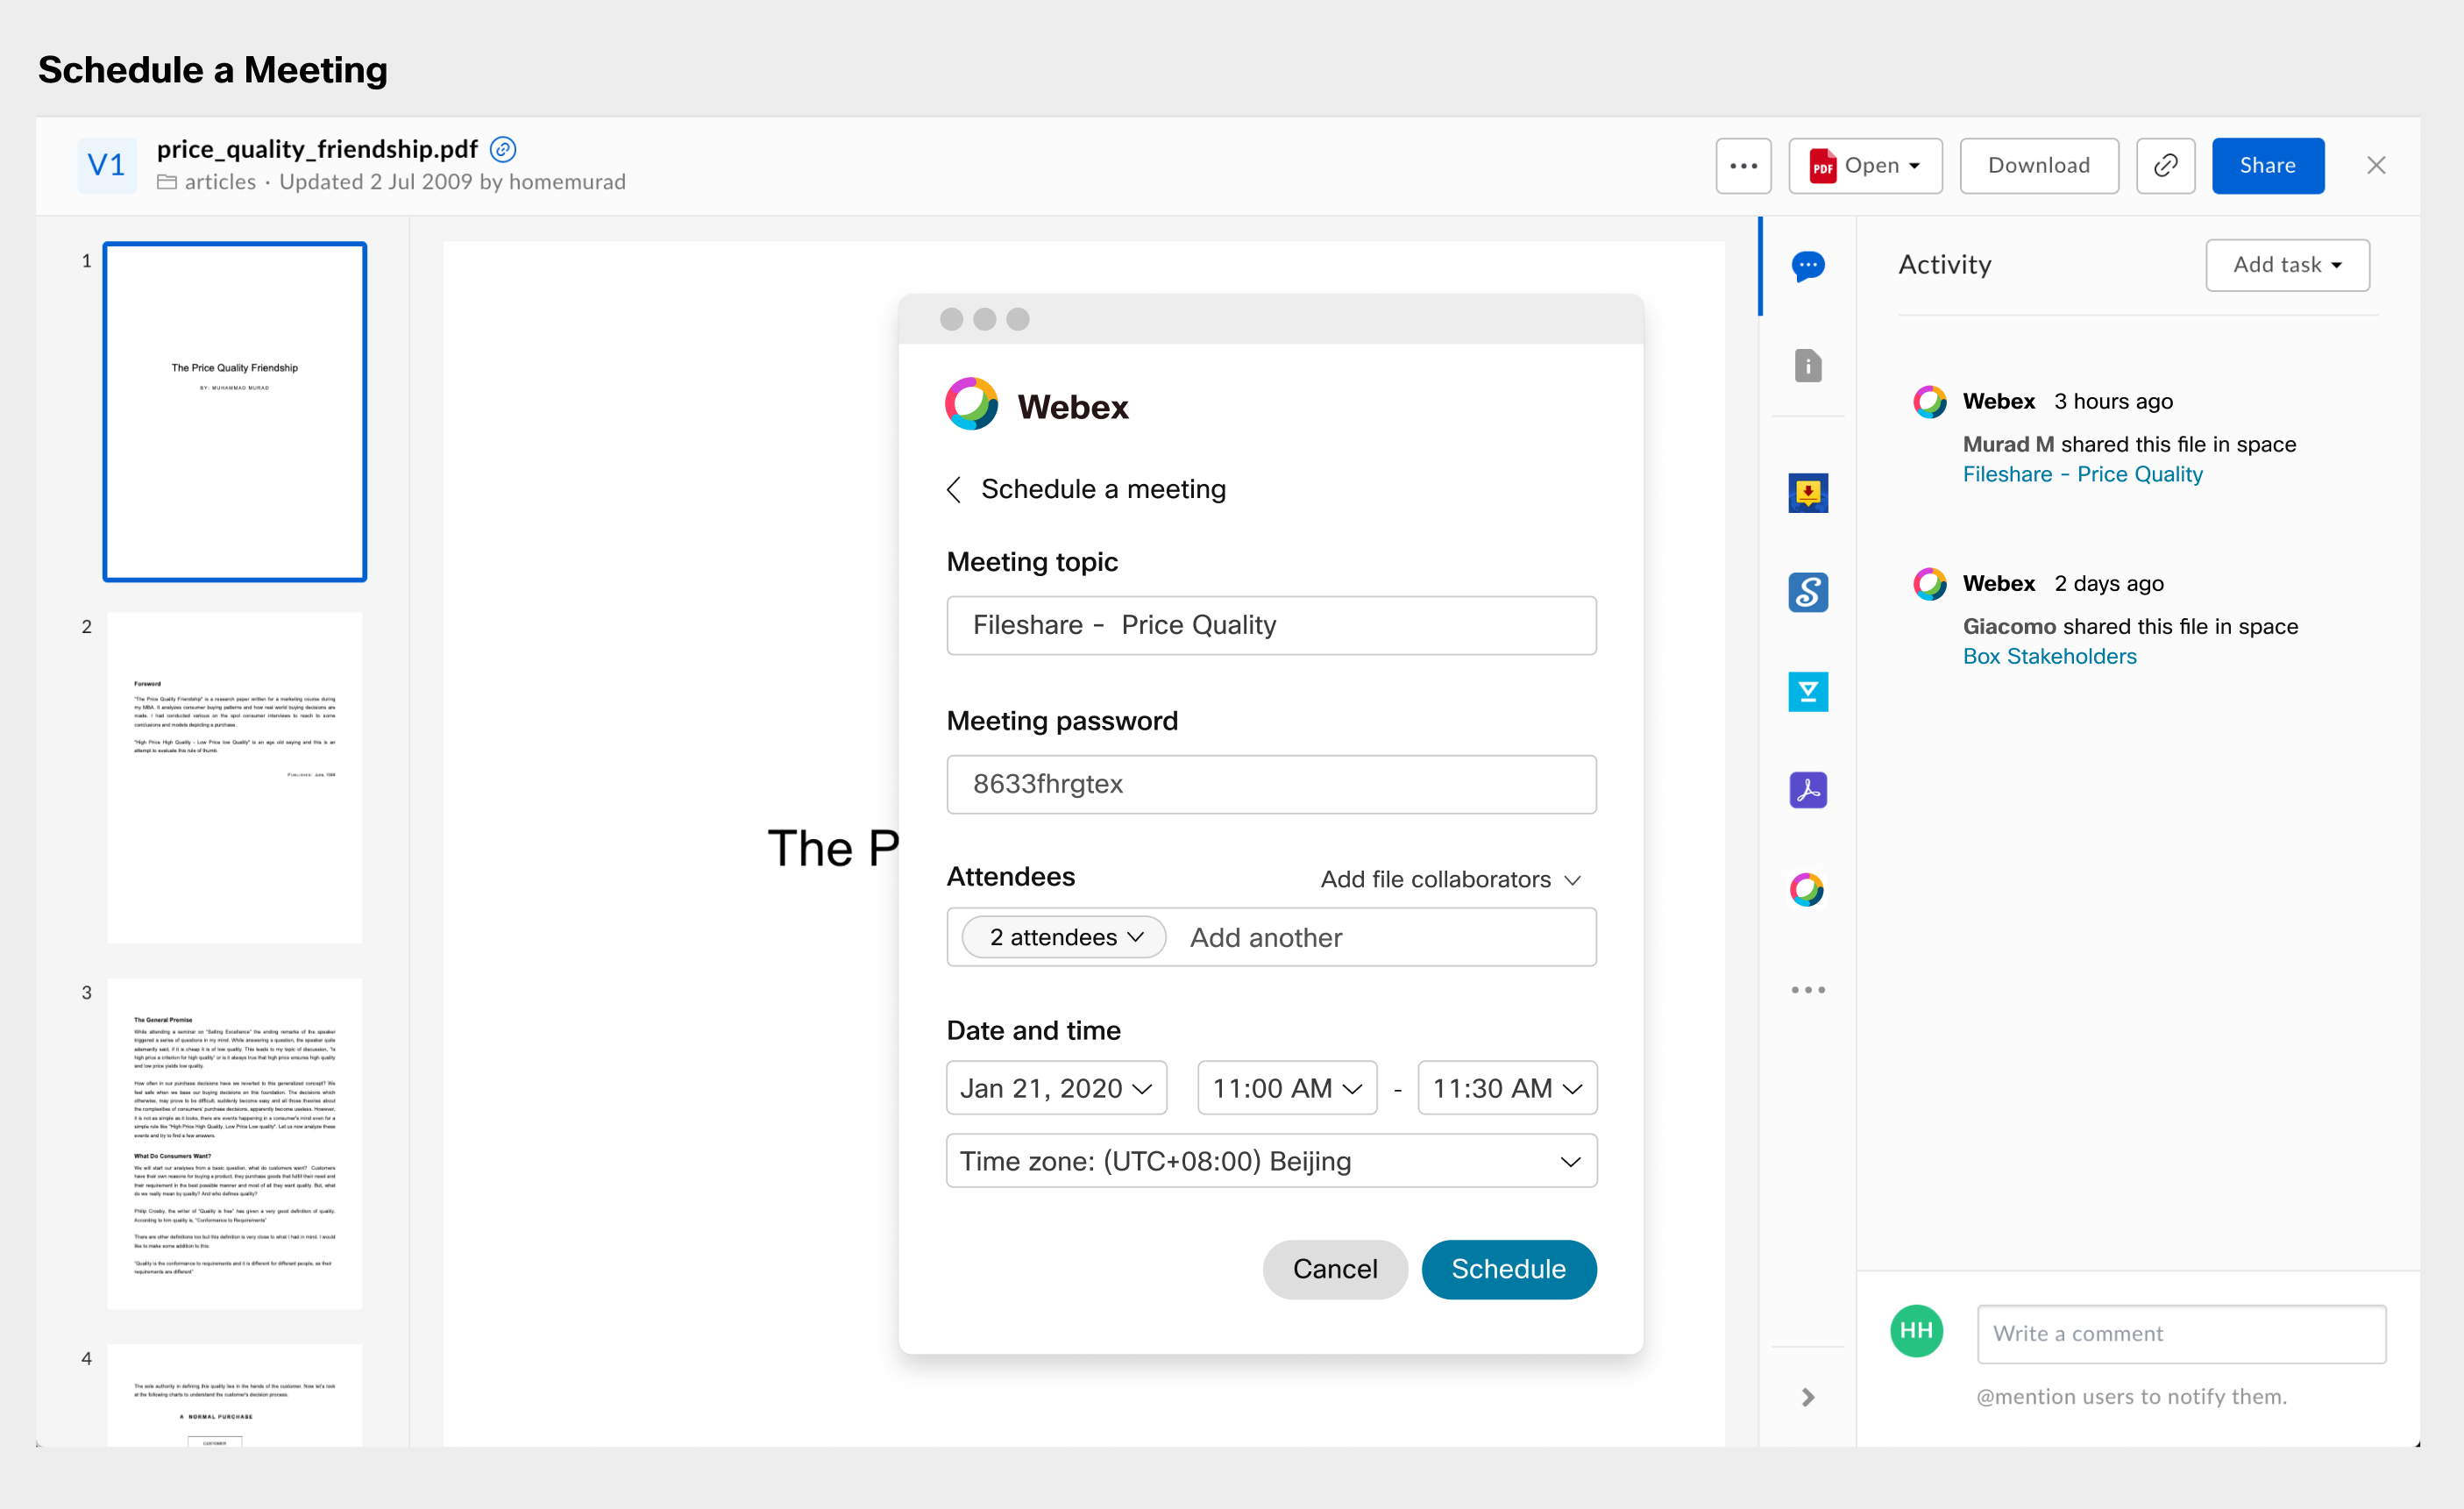The height and width of the screenshot is (1509, 2464).
Task: Cancel the Webex meeting dialog
Action: click(x=1335, y=1269)
